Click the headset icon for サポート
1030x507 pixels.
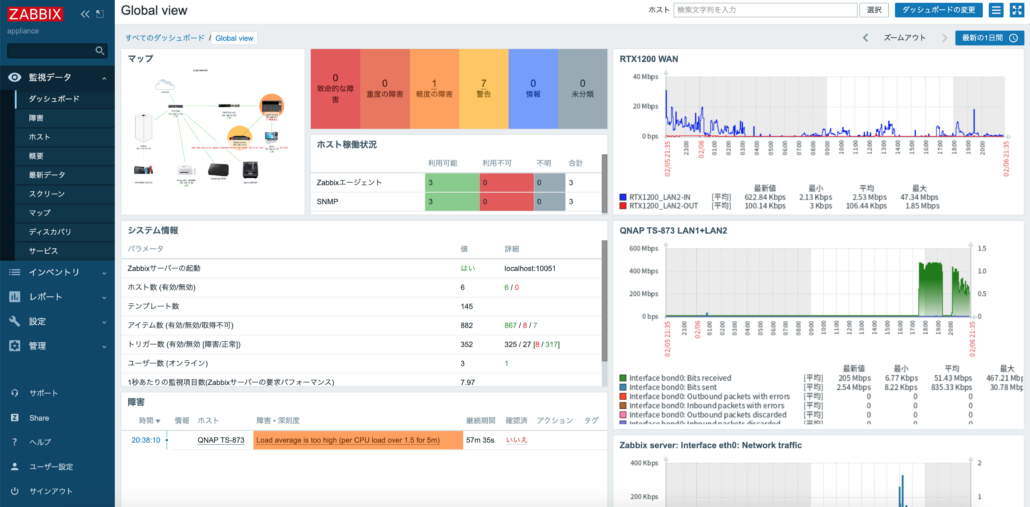pos(14,393)
